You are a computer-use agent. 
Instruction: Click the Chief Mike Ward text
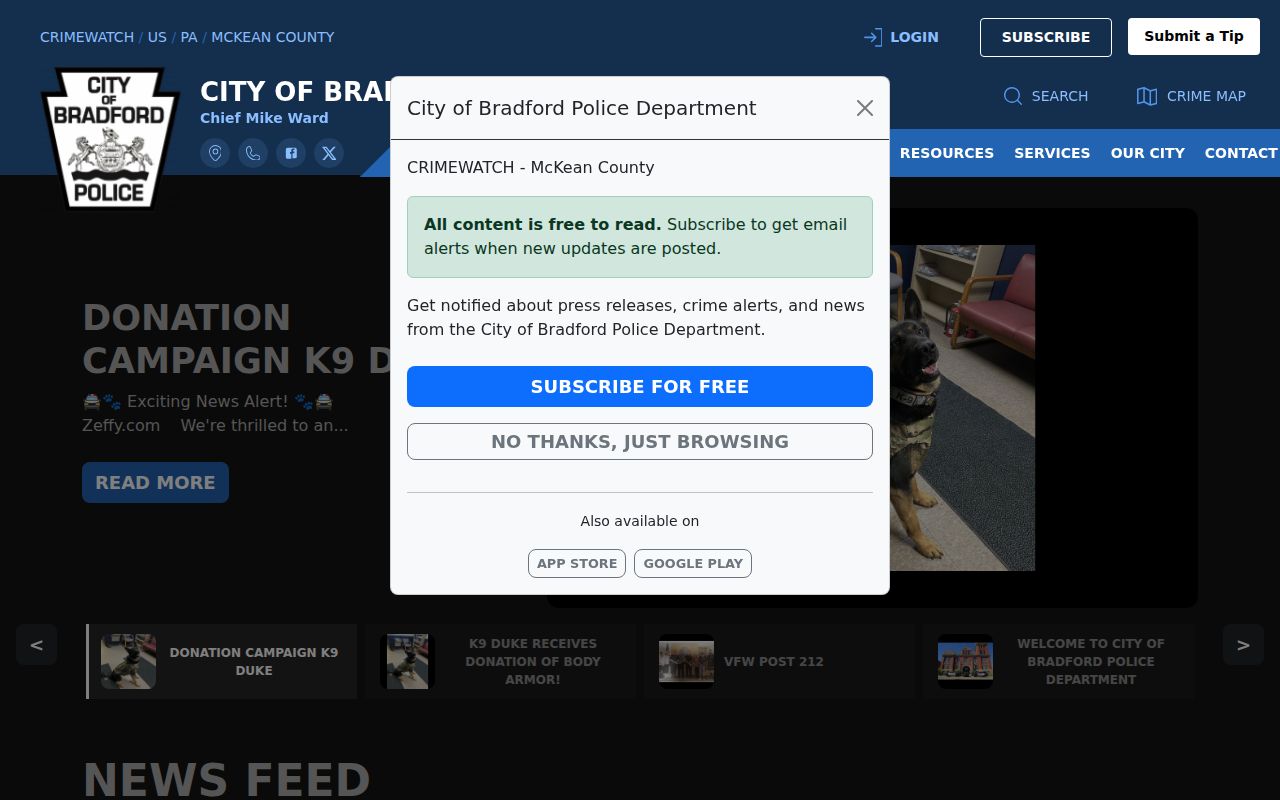[x=264, y=118]
